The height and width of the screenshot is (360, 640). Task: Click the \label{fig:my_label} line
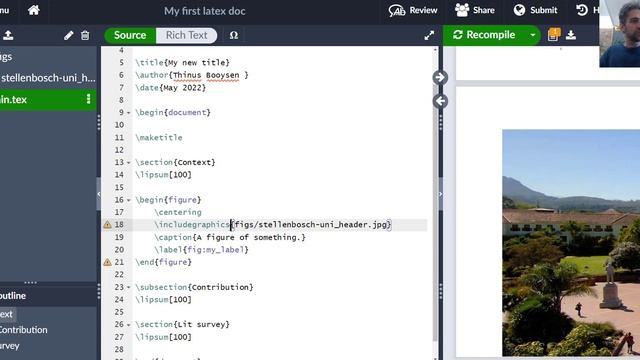(201, 250)
